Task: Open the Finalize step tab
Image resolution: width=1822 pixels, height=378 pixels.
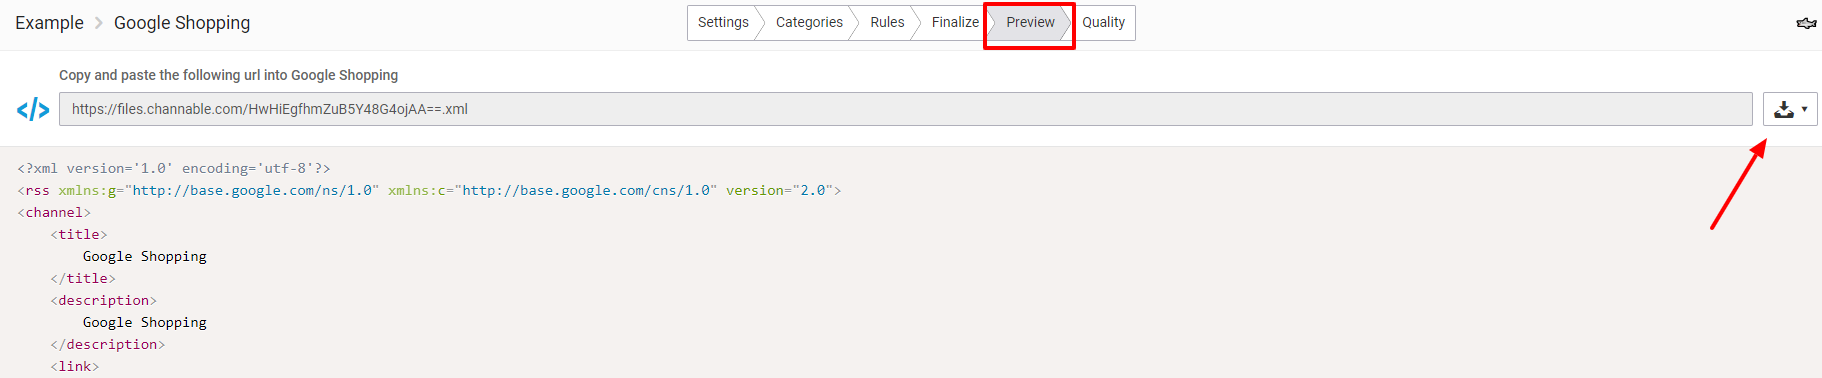Action: [954, 23]
